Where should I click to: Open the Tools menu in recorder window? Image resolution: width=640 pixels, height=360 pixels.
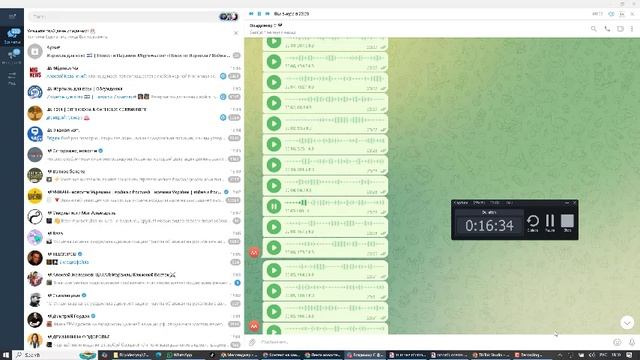[x=494, y=203]
